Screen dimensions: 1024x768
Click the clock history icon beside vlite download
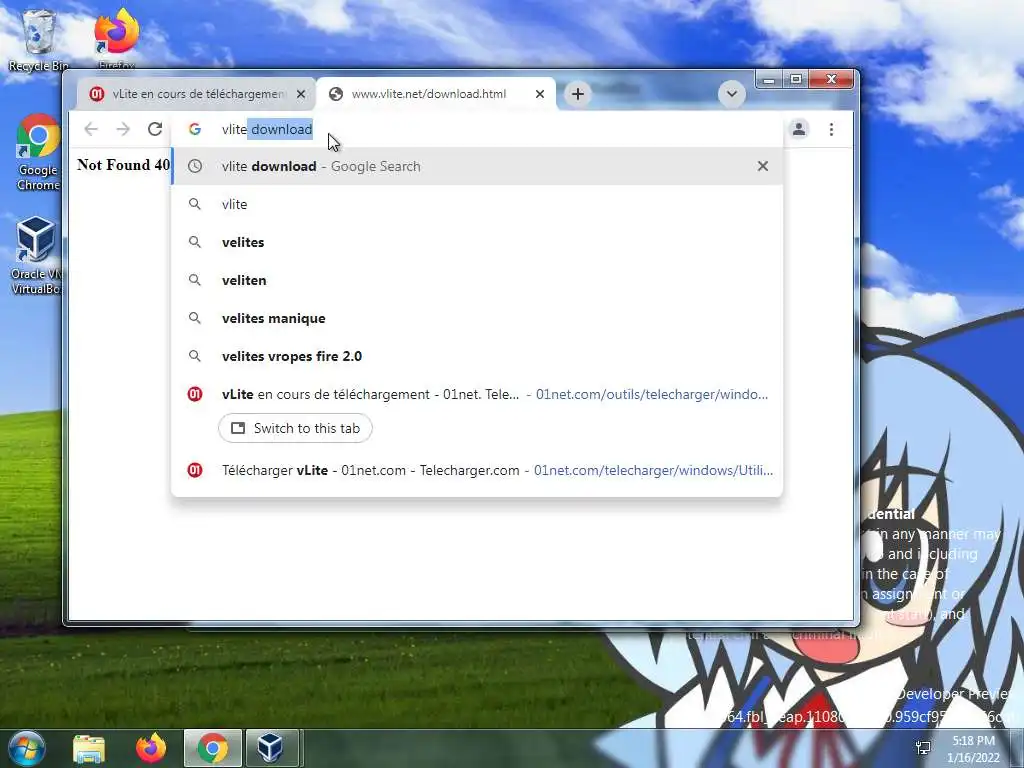tap(195, 167)
